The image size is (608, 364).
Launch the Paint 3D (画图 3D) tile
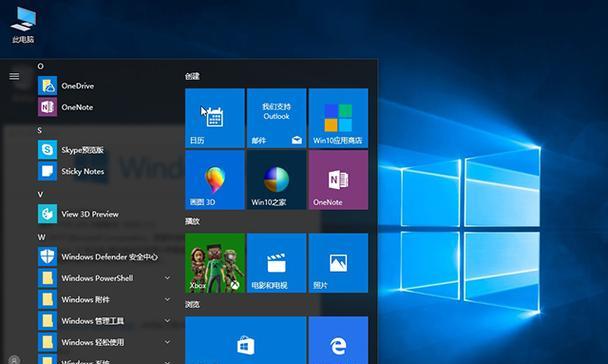click(x=215, y=180)
